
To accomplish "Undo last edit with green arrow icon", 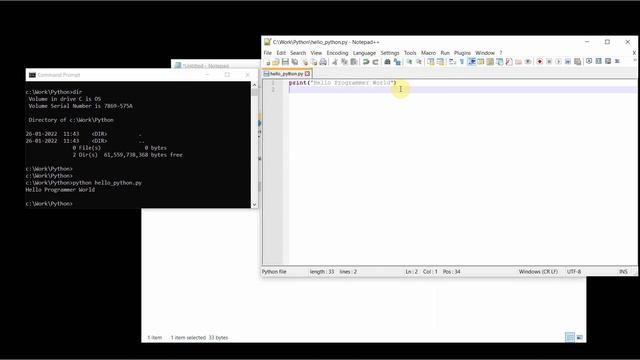I will coord(366,62).
